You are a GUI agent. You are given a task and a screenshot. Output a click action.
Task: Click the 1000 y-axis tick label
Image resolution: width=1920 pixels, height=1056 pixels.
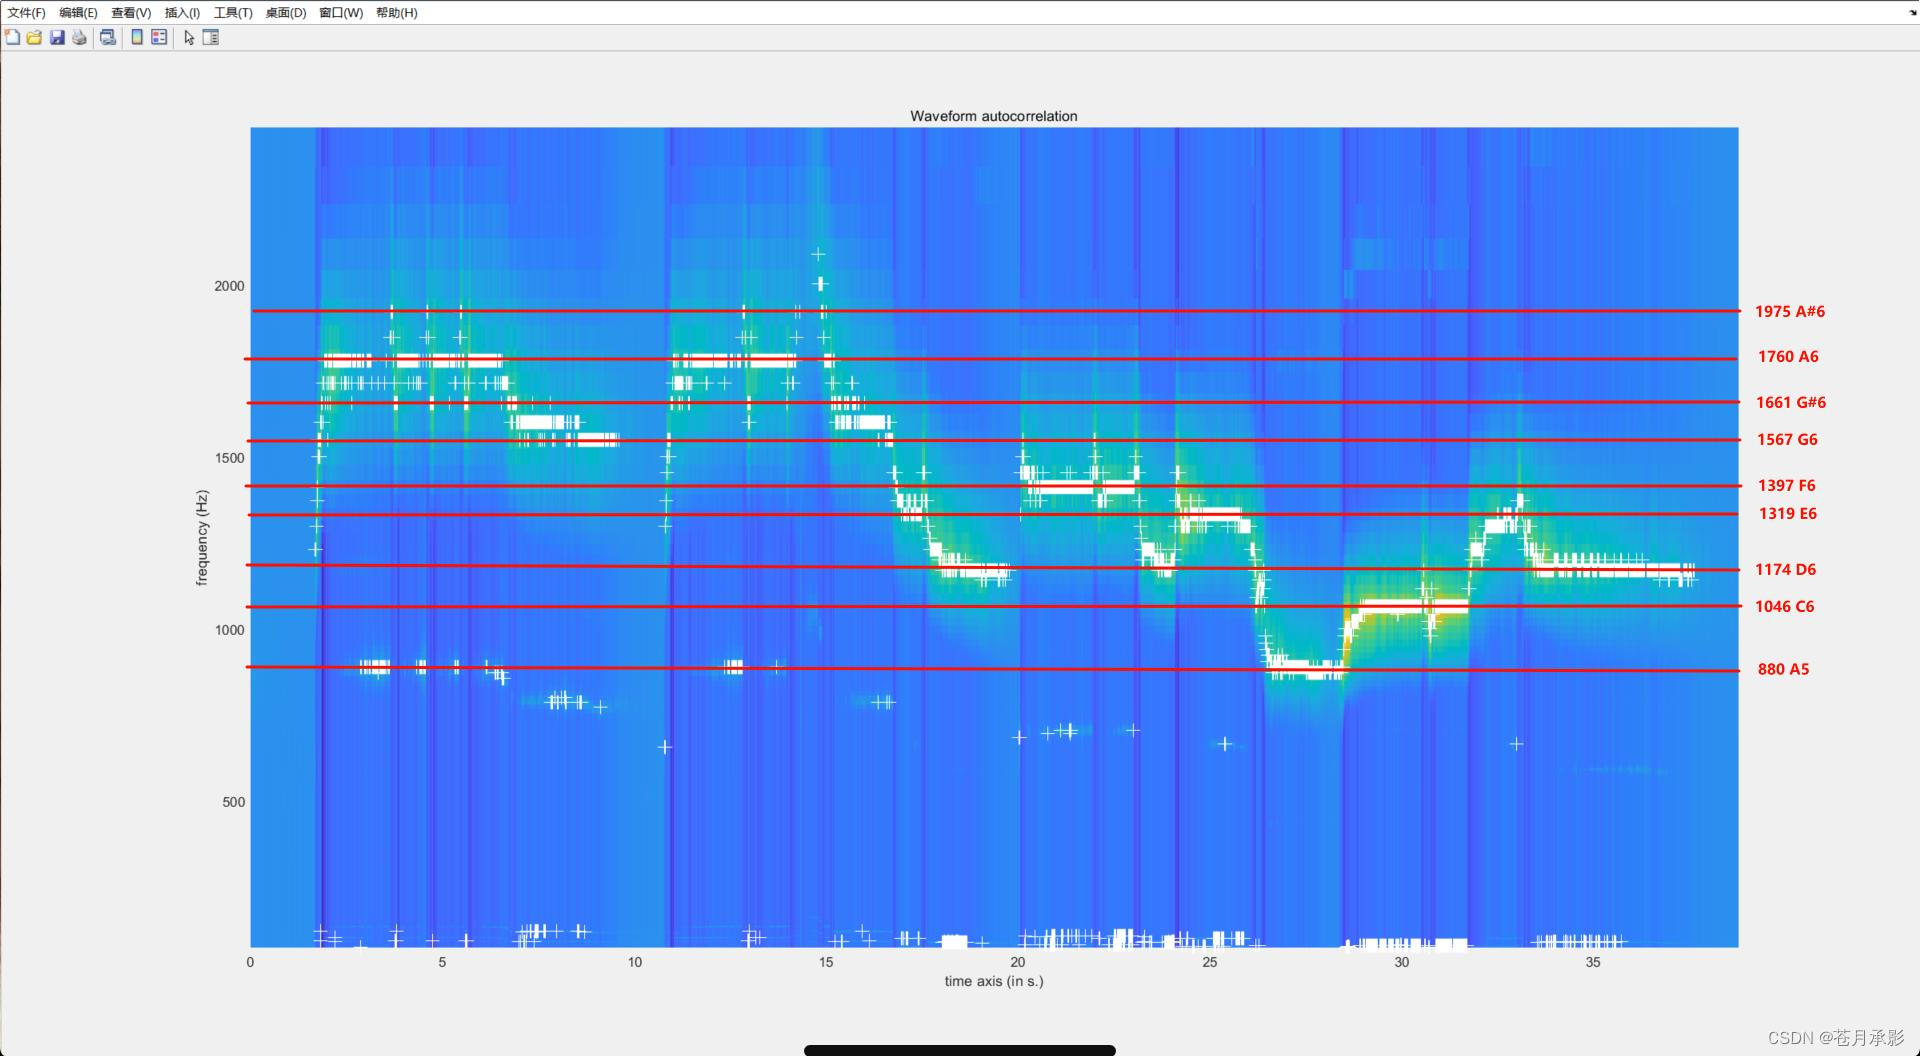point(229,630)
